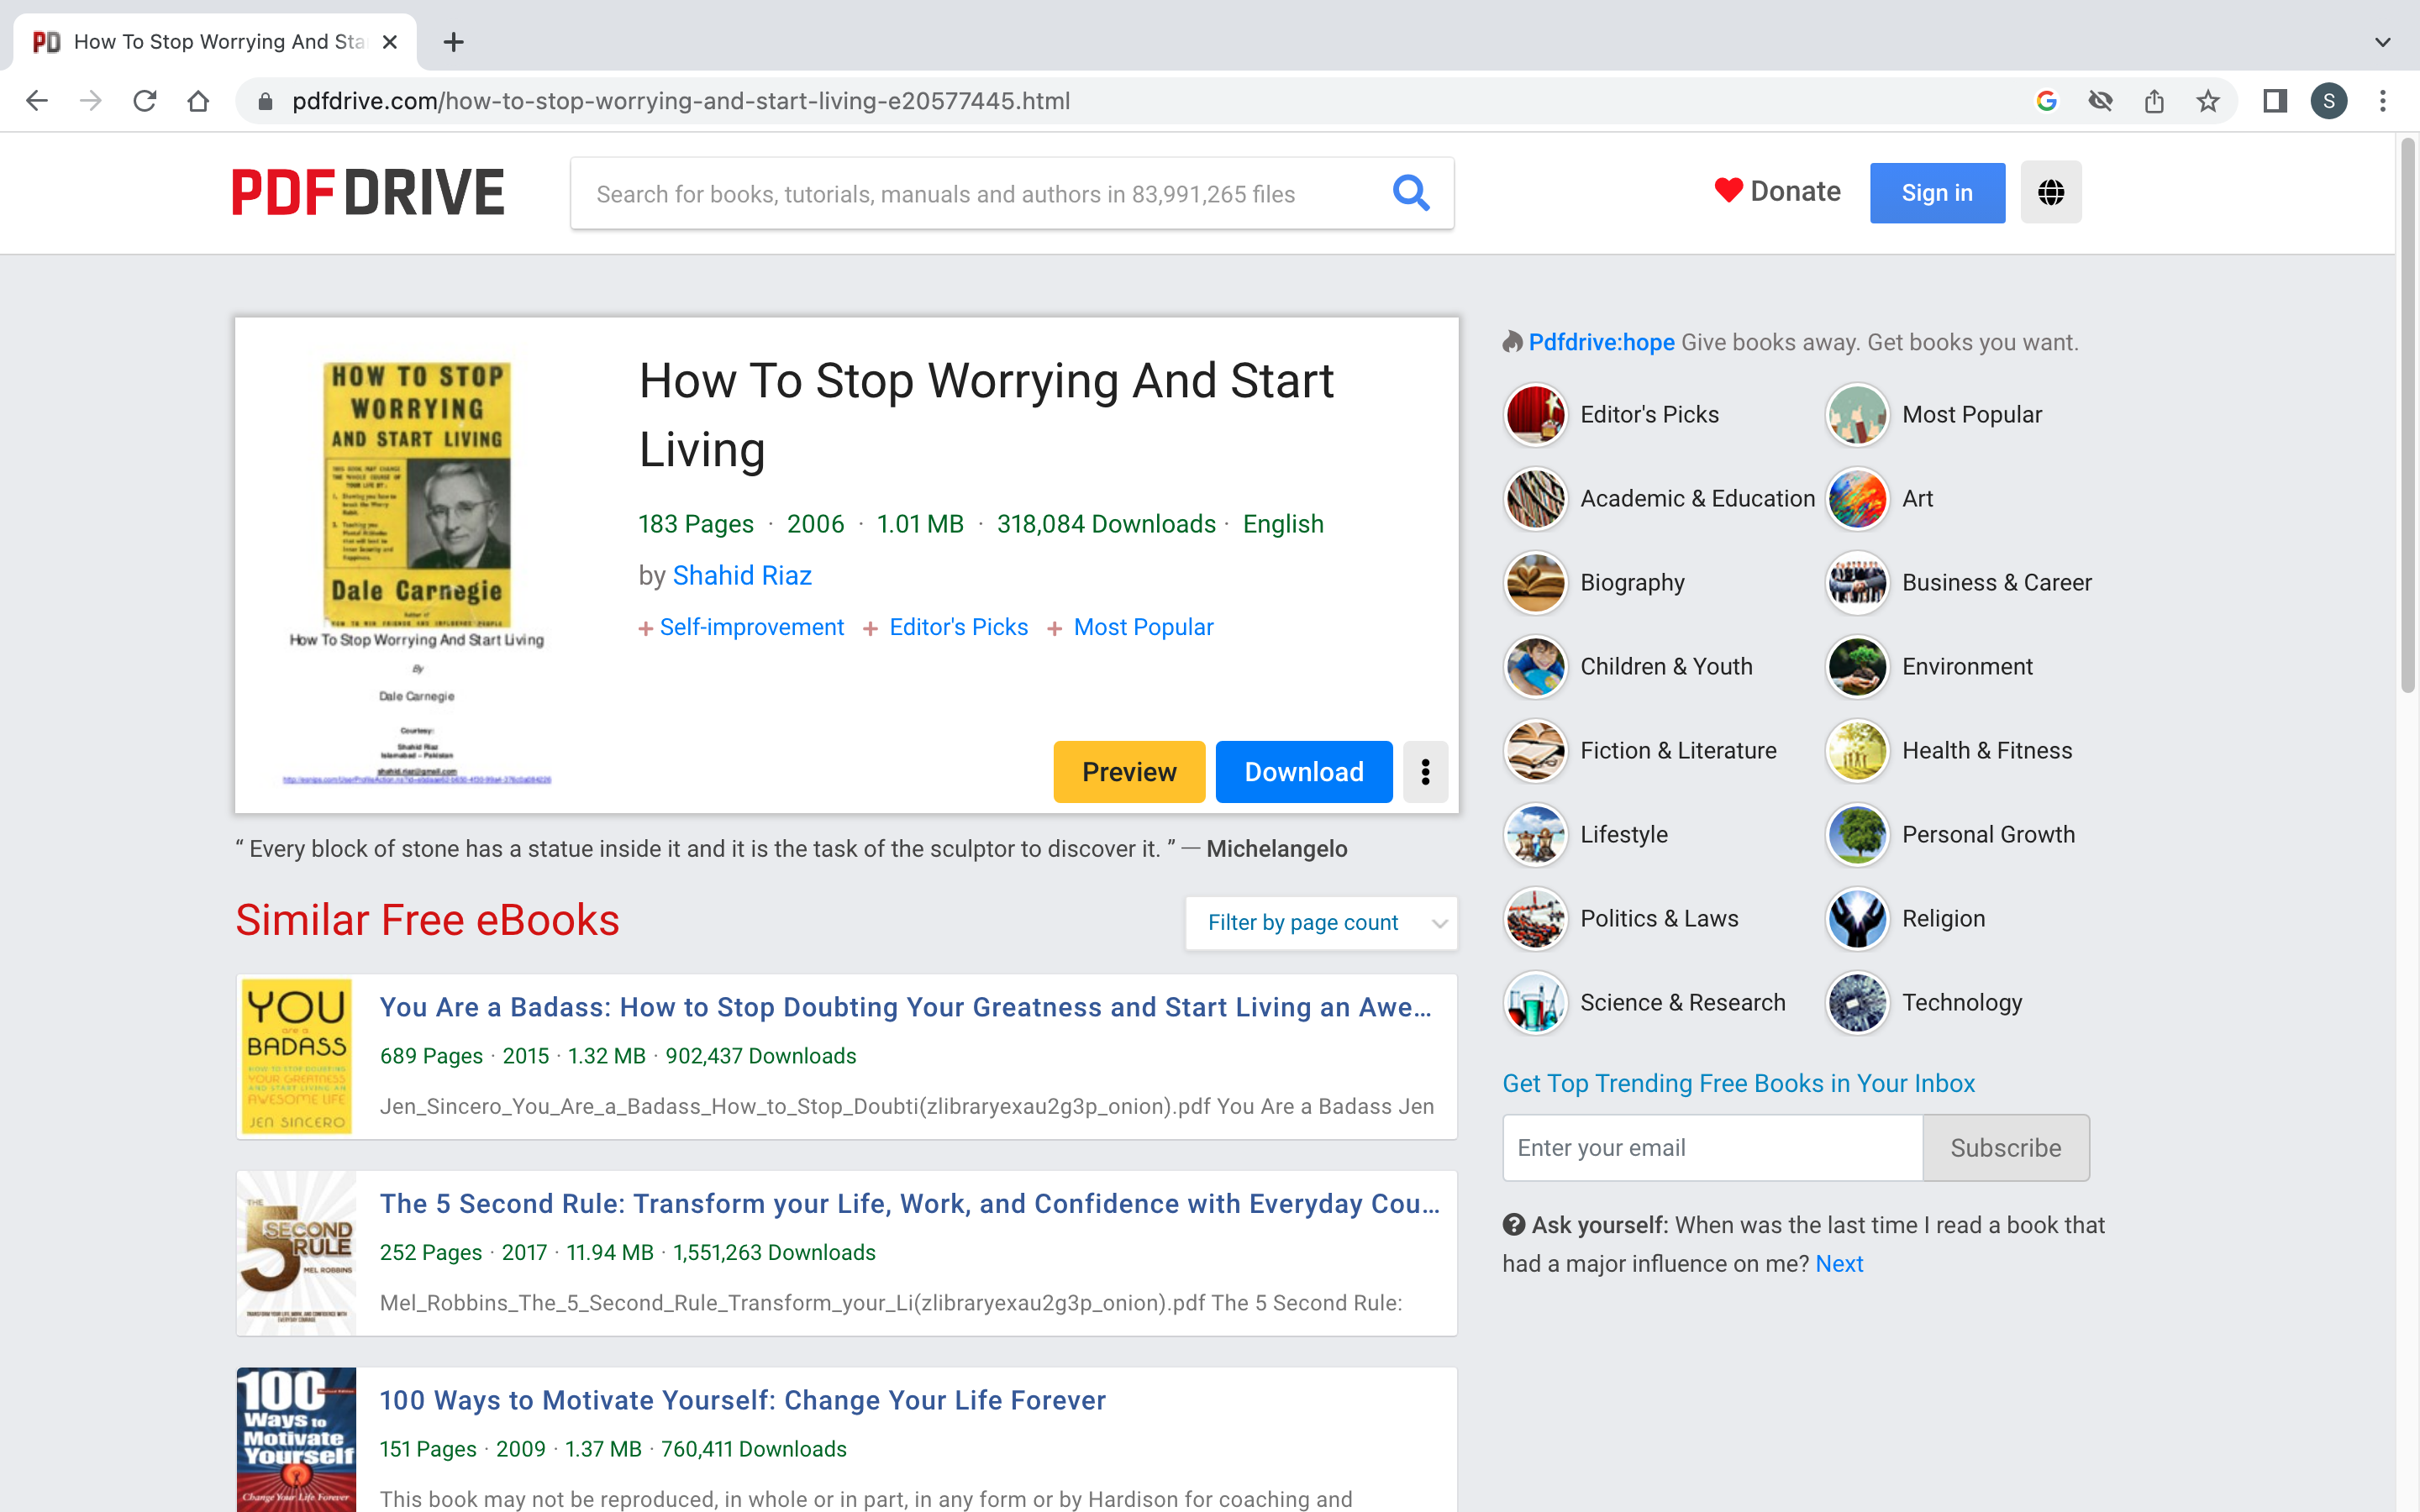Reload the page
Viewport: 2420px width, 1512px height.
(145, 101)
